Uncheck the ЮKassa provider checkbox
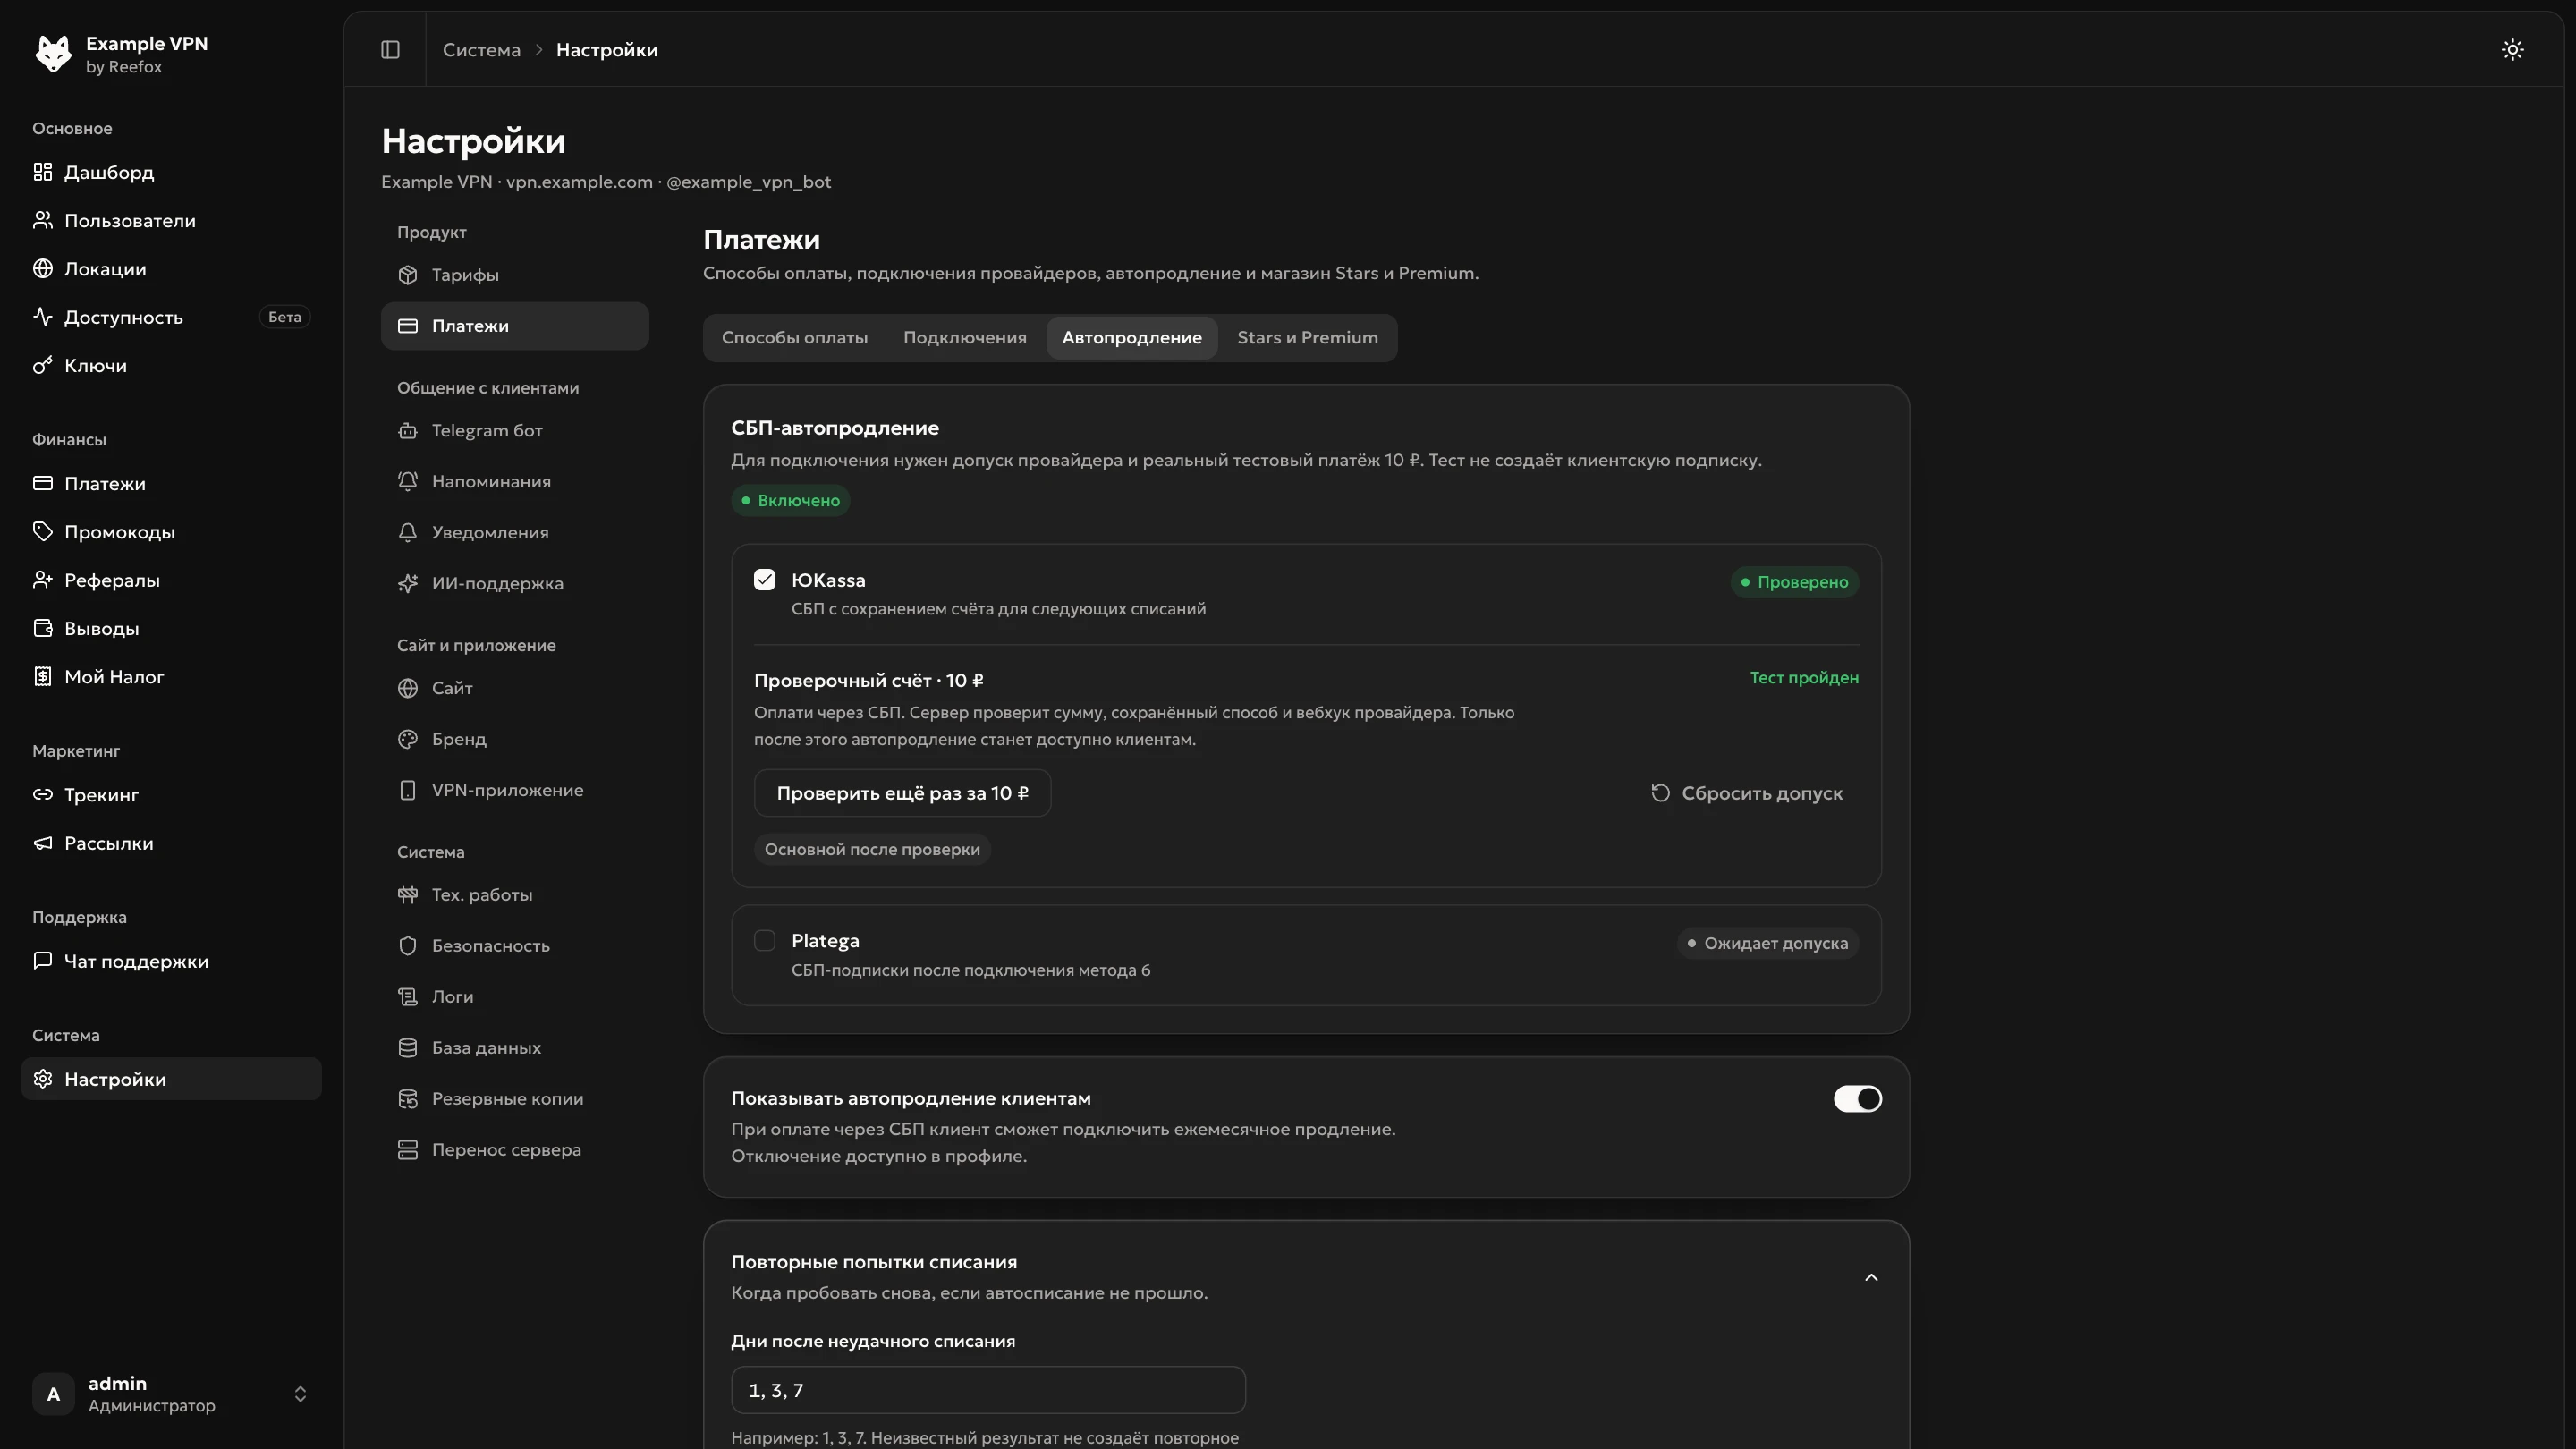Screen dimensions: 2576x1449 [x=764, y=580]
